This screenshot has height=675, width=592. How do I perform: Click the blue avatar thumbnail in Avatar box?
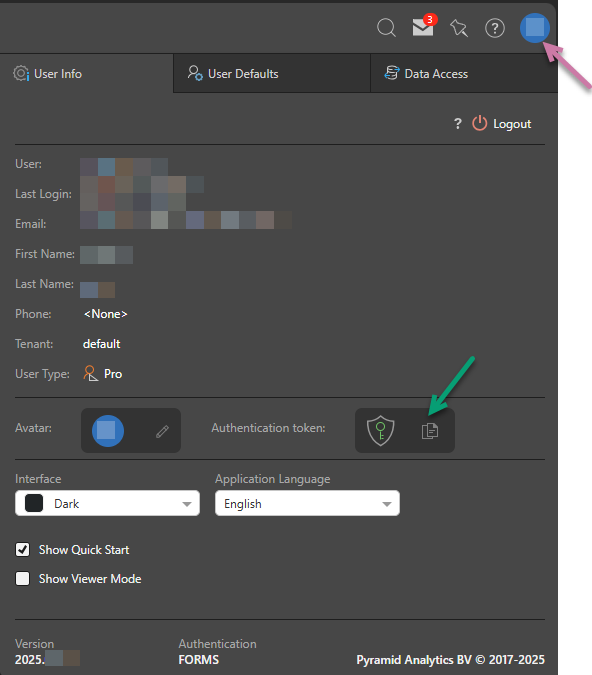[x=108, y=430]
